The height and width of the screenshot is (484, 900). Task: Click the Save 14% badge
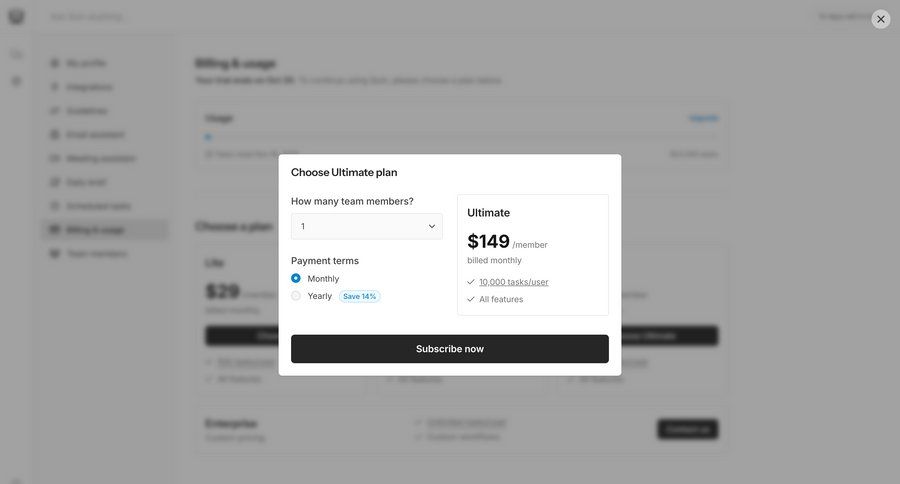pyautogui.click(x=359, y=296)
